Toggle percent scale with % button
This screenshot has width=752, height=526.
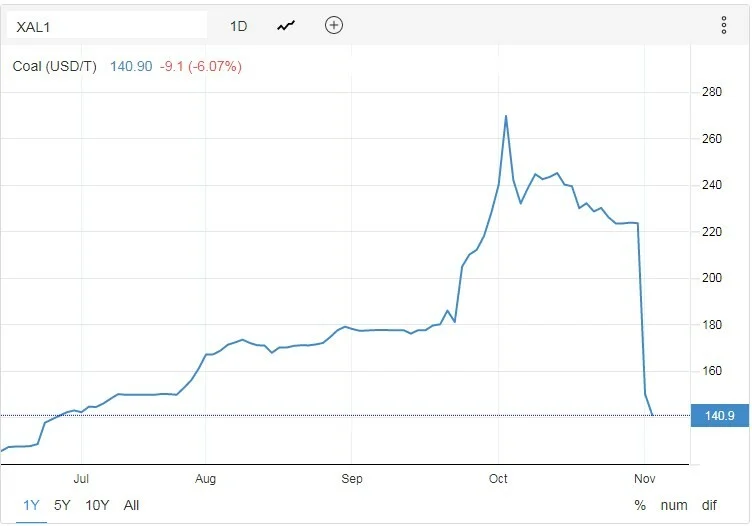pos(640,505)
